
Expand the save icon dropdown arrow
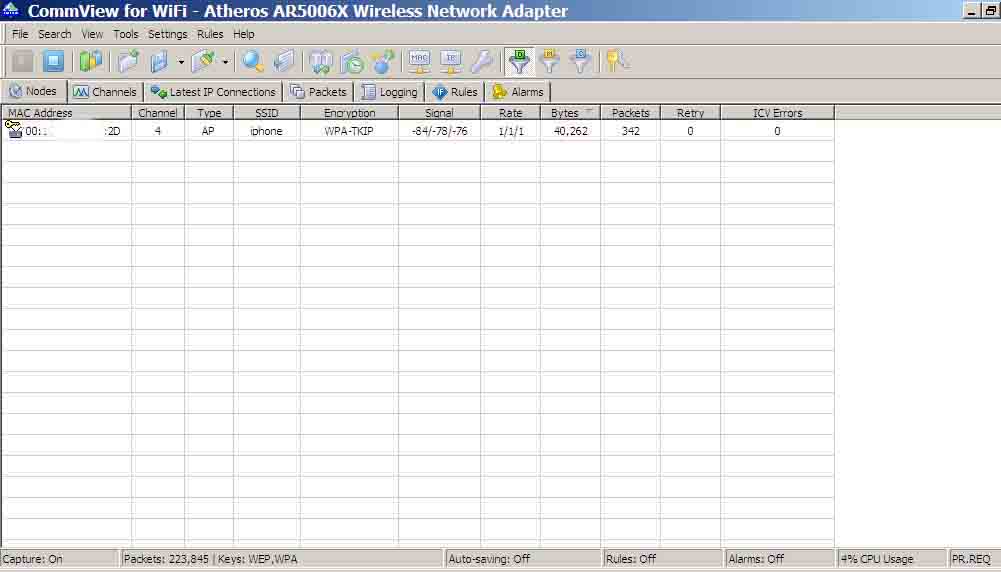tap(181, 62)
